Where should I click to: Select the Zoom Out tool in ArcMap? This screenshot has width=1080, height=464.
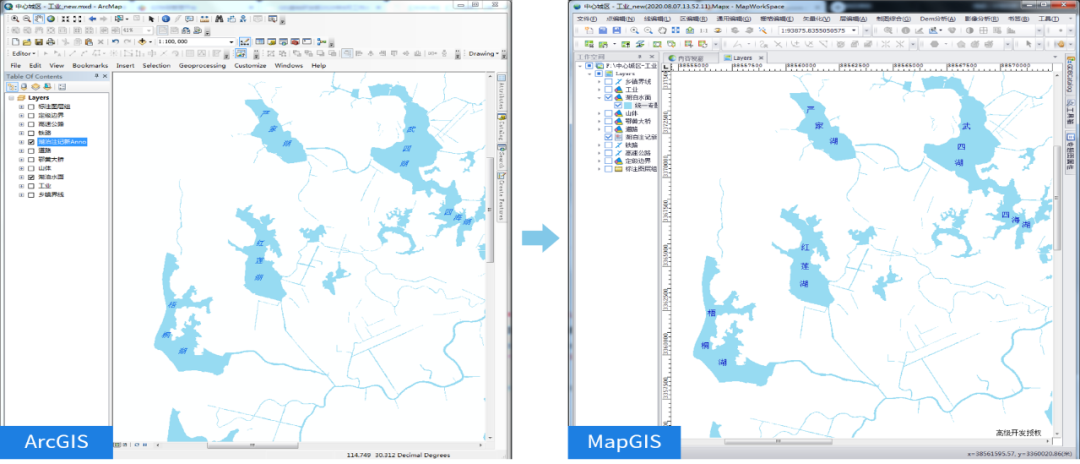click(x=26, y=19)
